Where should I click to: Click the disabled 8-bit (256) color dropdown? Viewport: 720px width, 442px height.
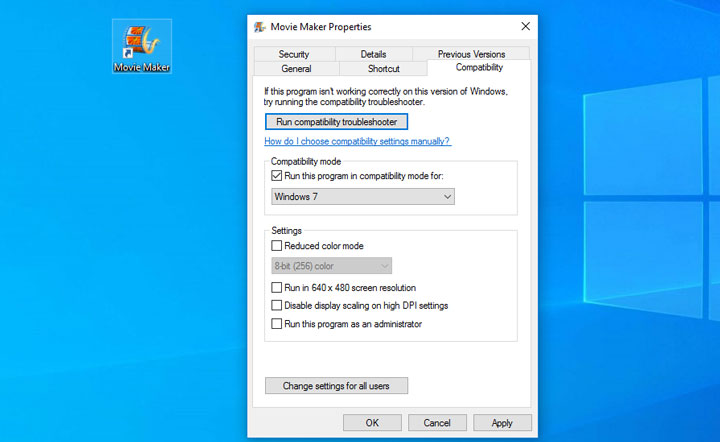(x=332, y=266)
